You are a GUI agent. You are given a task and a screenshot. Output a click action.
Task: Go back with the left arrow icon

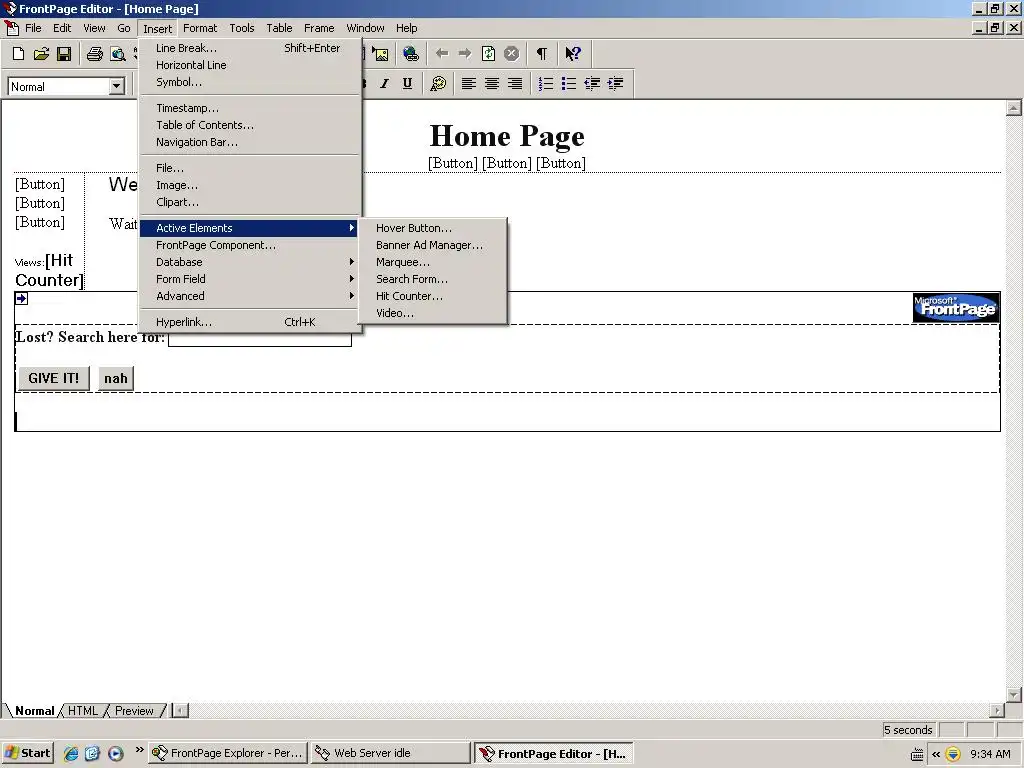(x=442, y=54)
